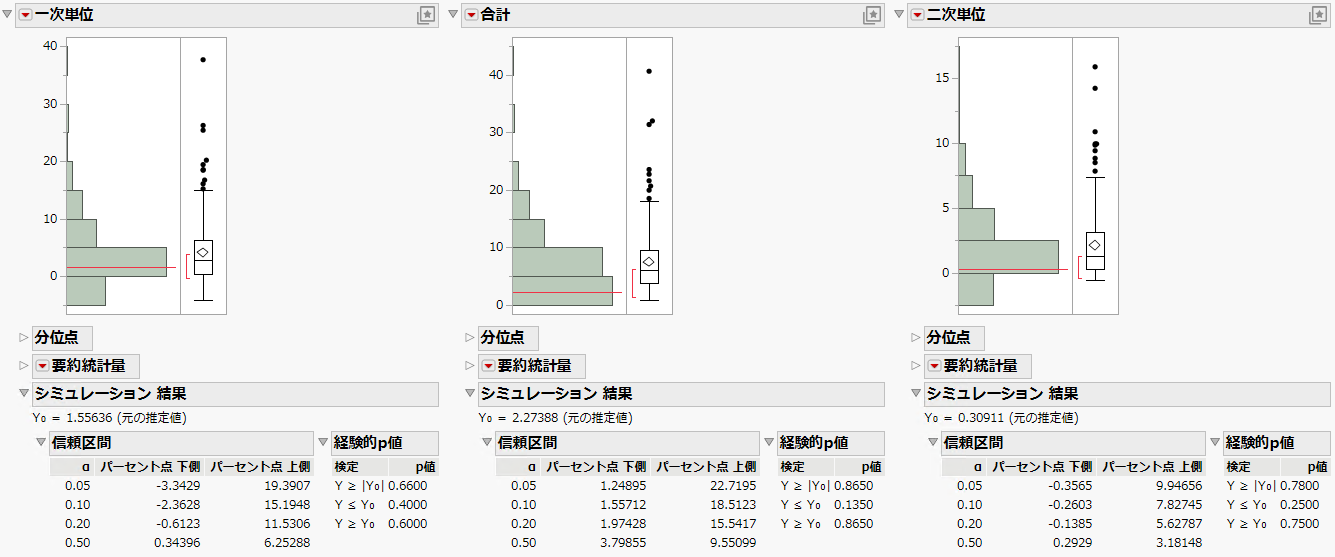Open 要約統計量 red triangle menu under 合計
This screenshot has width=1335, height=557.
pos(488,366)
